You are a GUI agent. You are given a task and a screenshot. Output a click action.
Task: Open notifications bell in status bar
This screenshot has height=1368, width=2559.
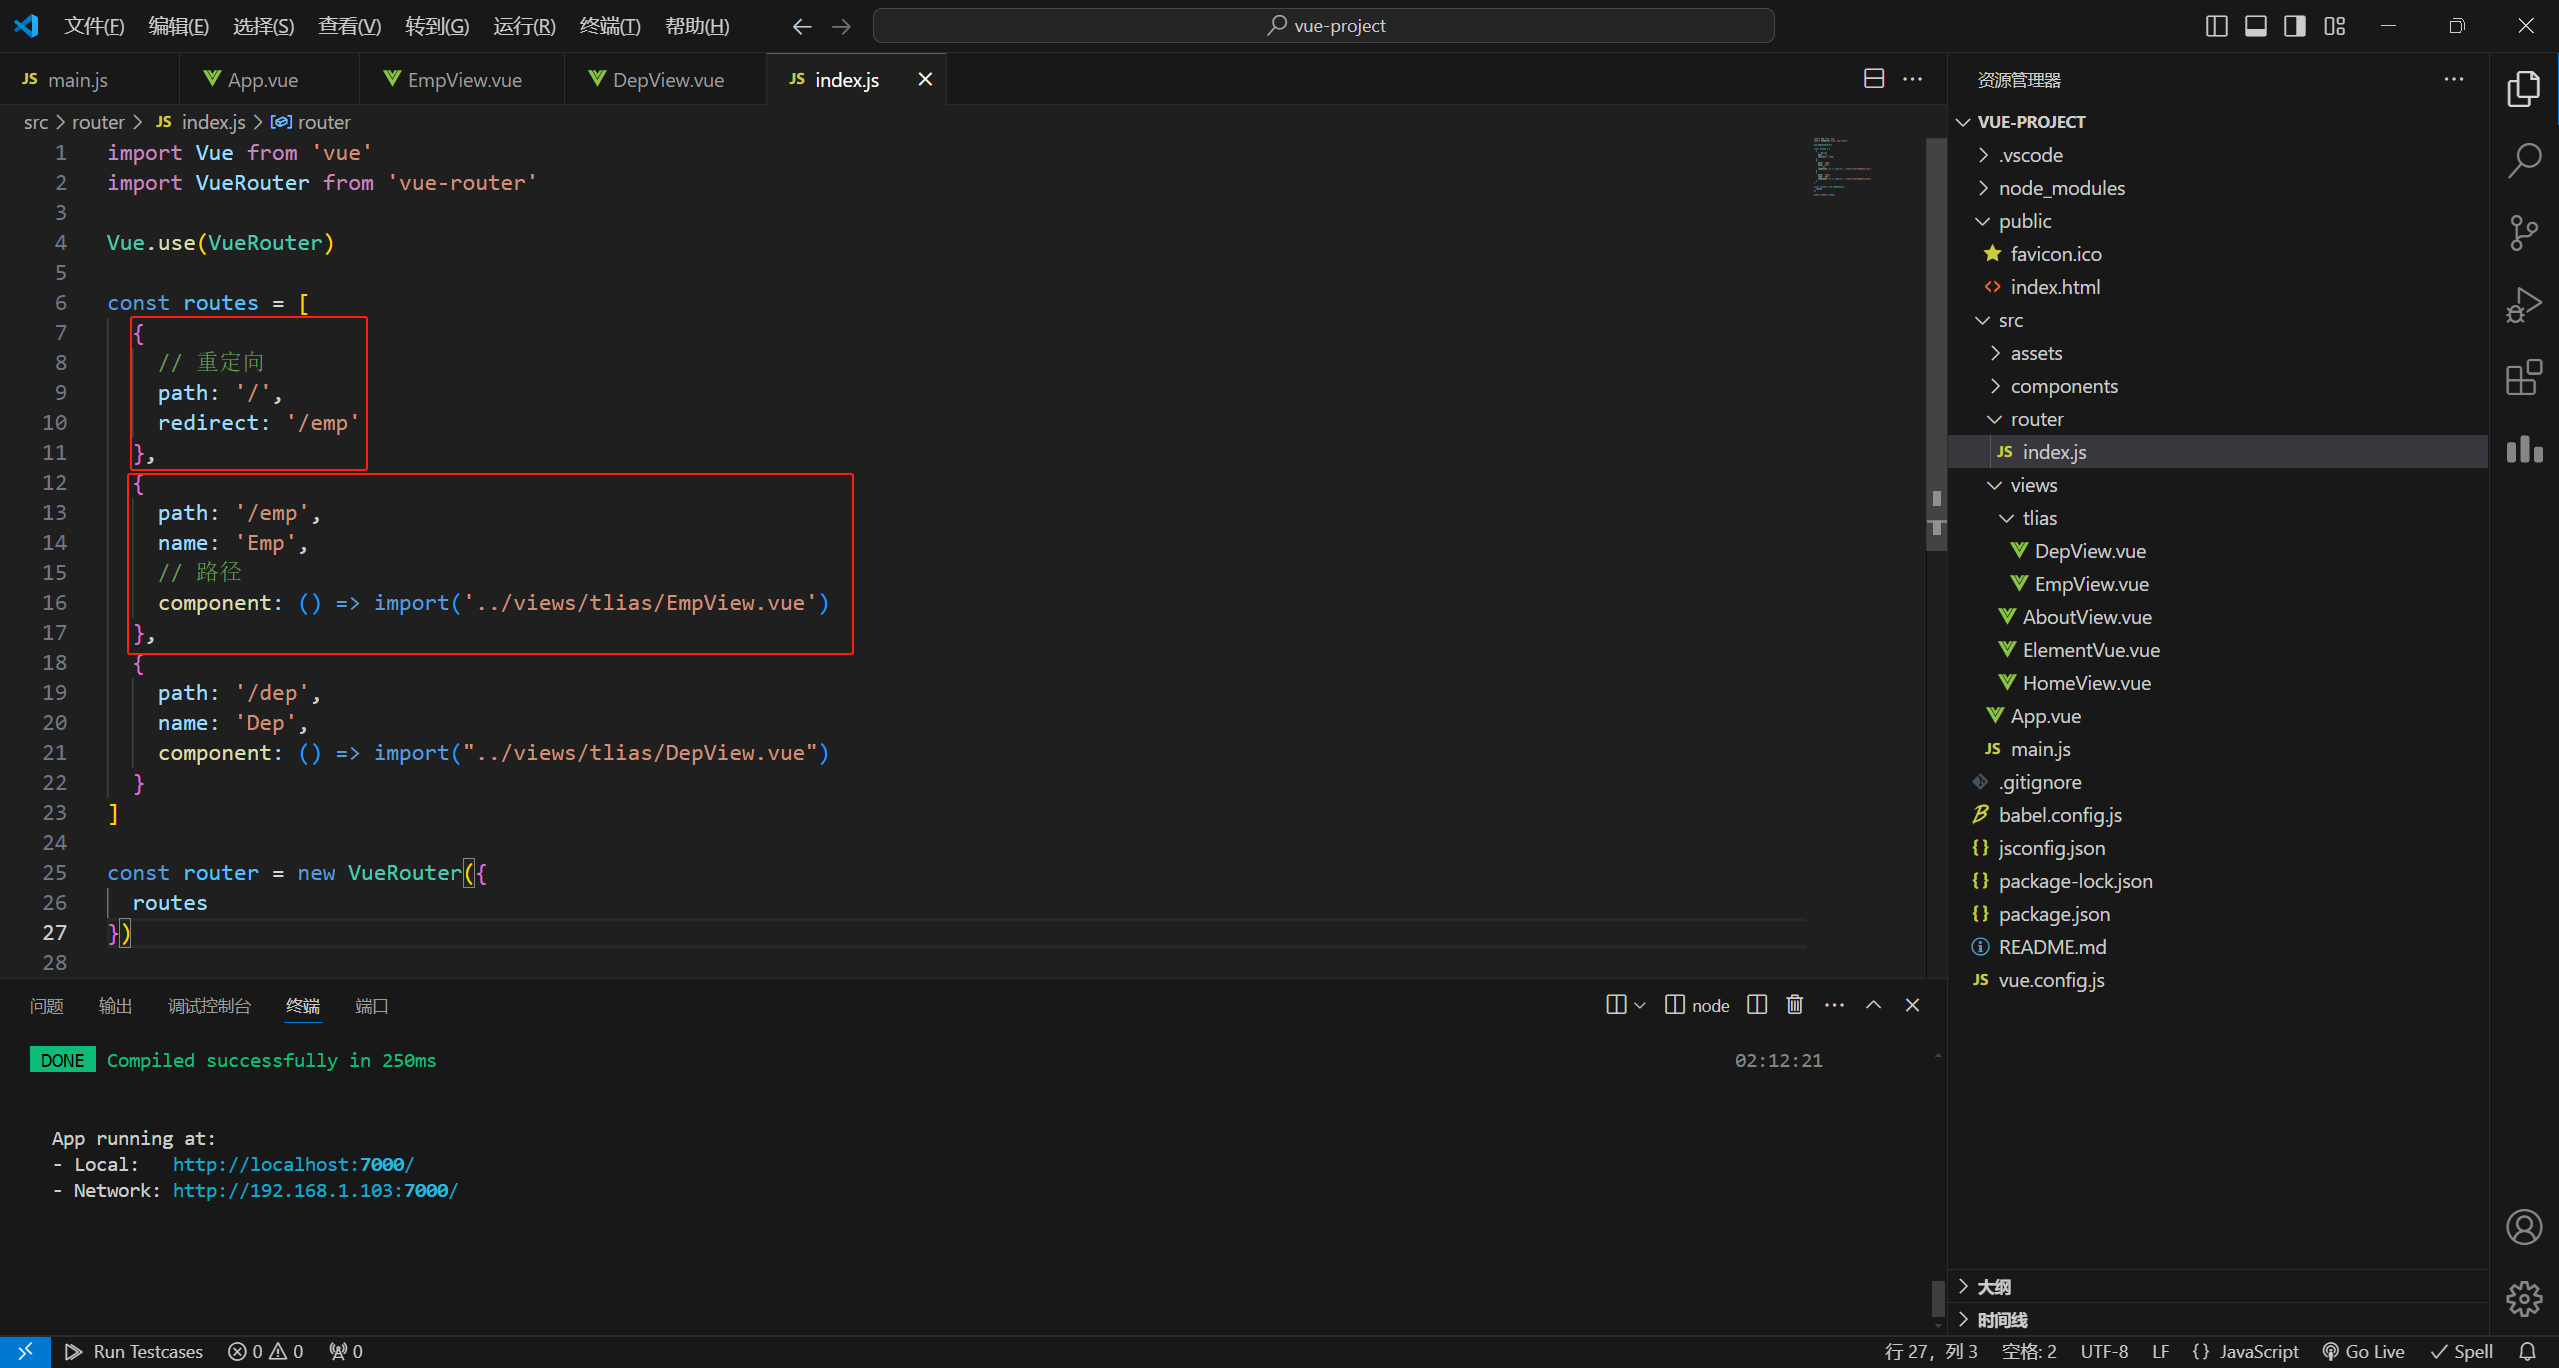[x=2527, y=1352]
